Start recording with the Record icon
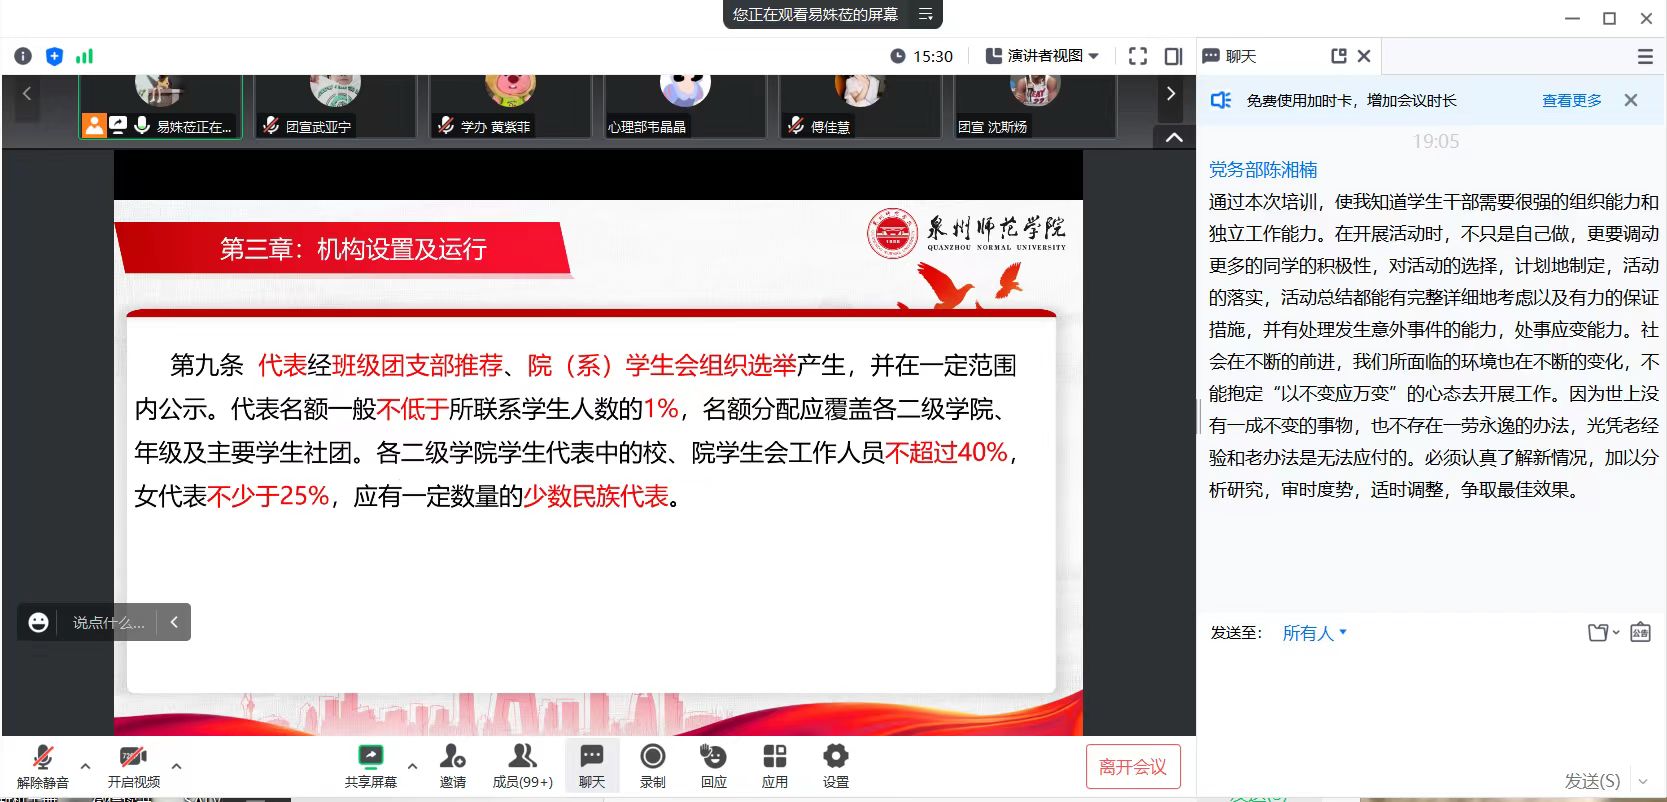Screen dimensions: 1667x802 (652, 765)
